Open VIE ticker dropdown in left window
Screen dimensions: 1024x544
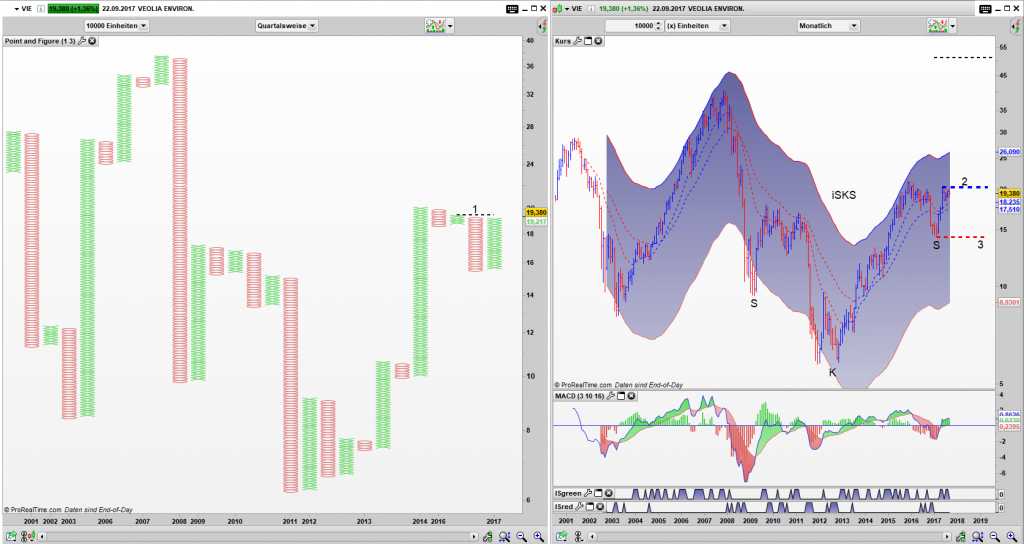(x=18, y=8)
